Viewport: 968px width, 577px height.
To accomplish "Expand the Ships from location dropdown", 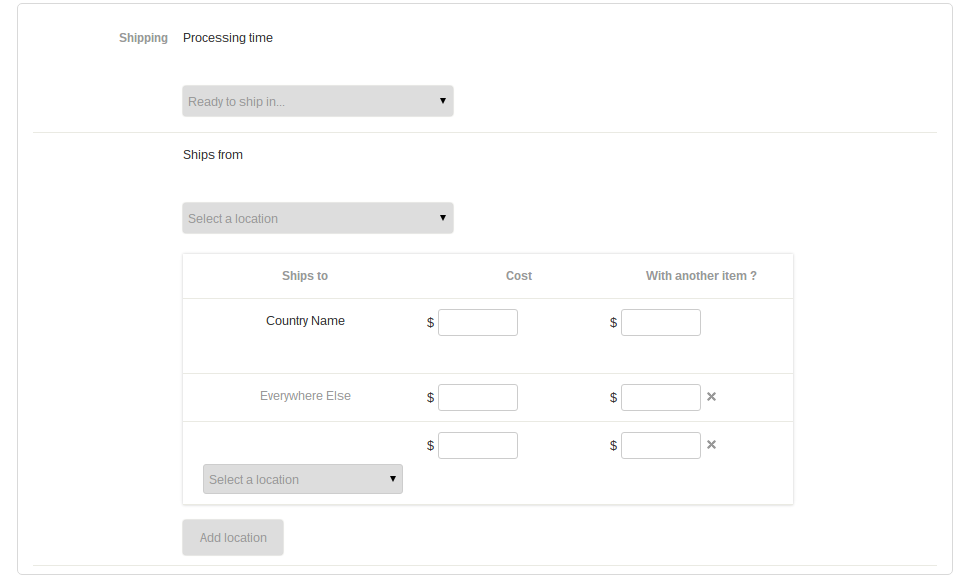I will click(x=318, y=218).
